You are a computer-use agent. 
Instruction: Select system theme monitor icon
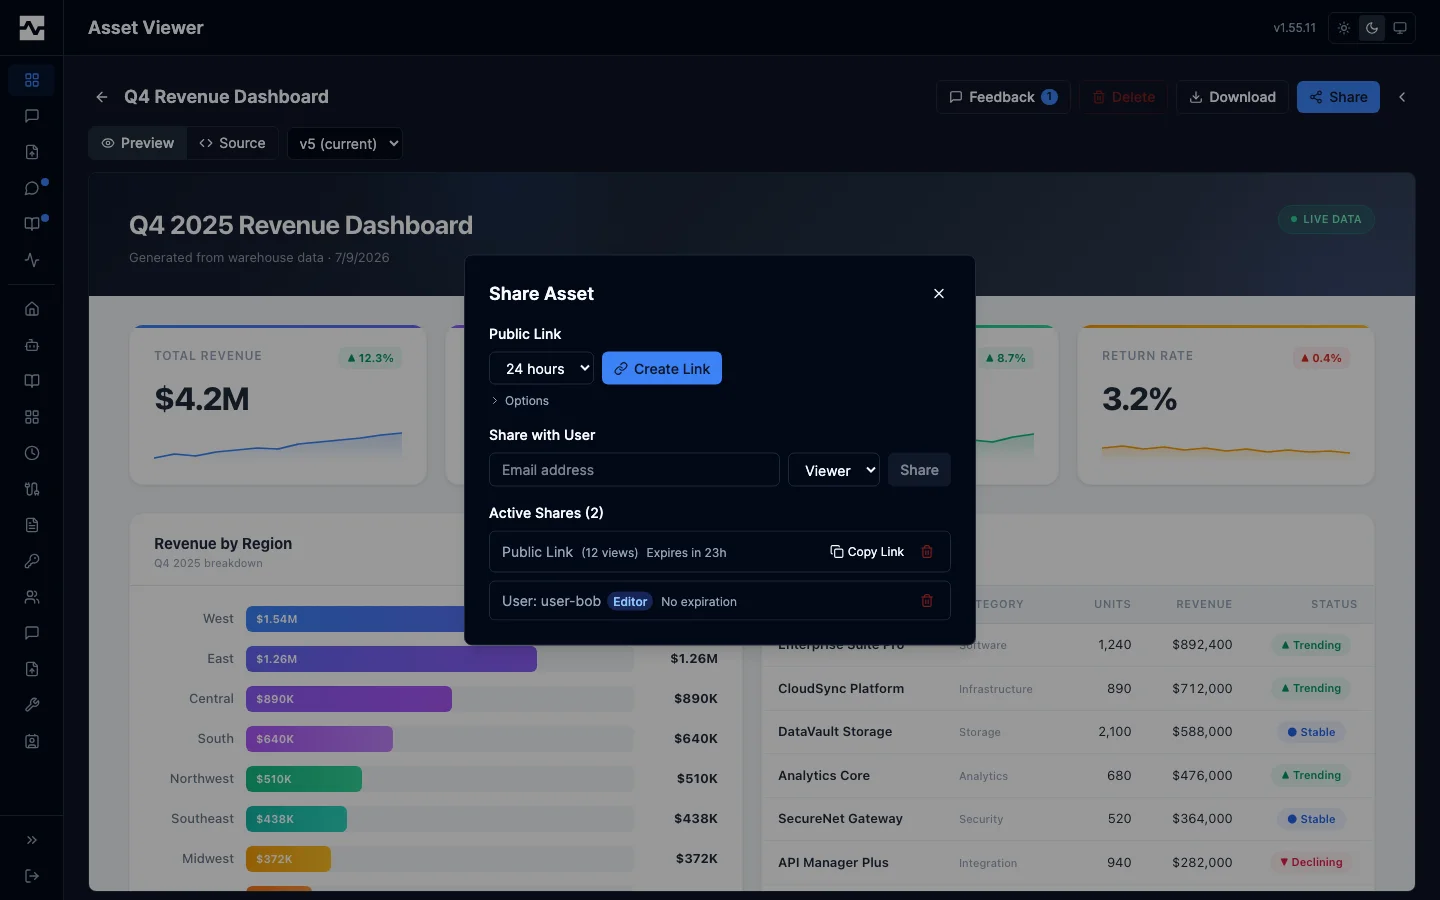click(x=1400, y=28)
